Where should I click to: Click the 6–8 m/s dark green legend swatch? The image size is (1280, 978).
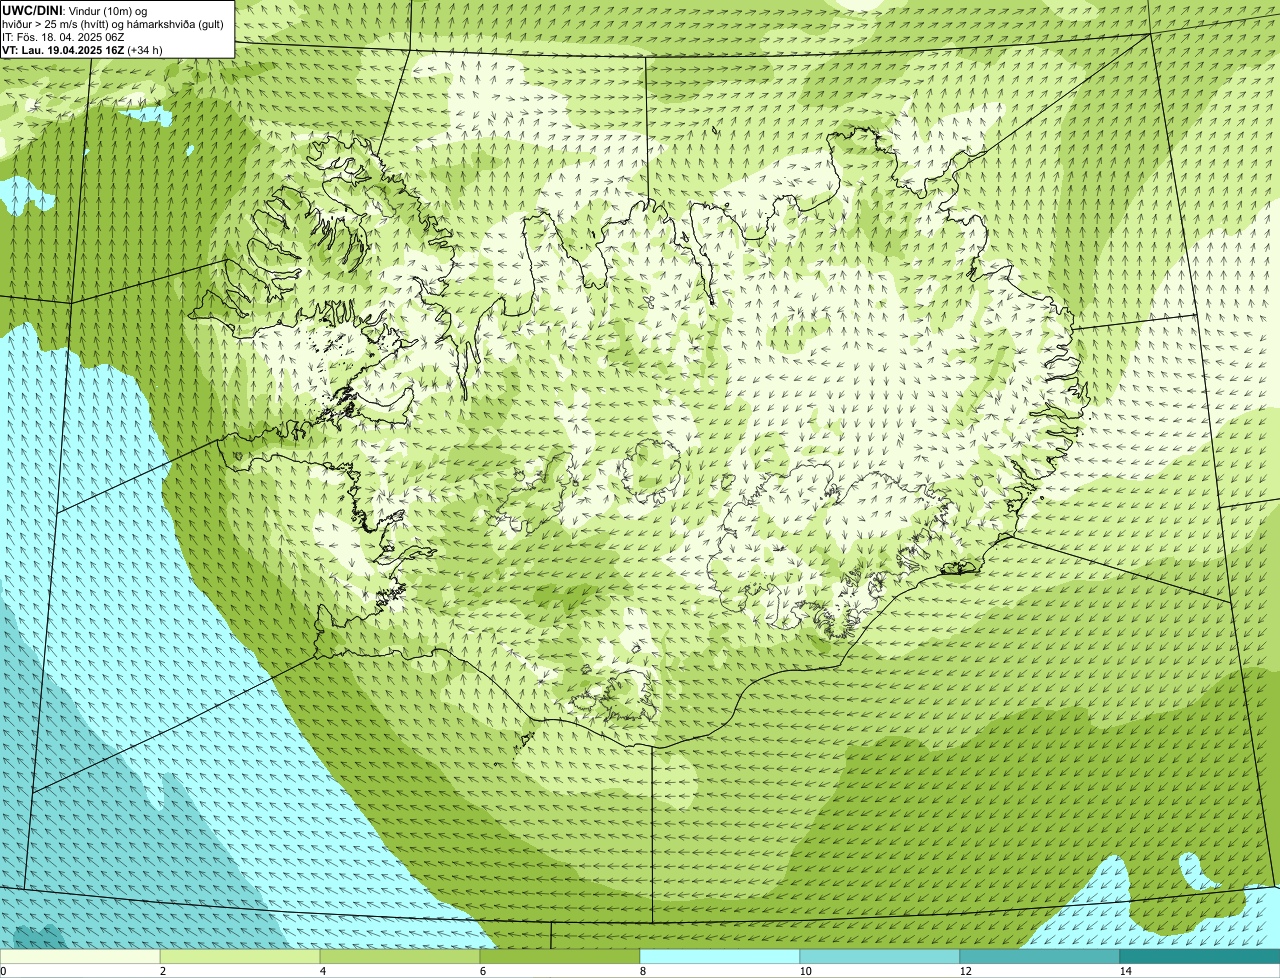(560, 956)
